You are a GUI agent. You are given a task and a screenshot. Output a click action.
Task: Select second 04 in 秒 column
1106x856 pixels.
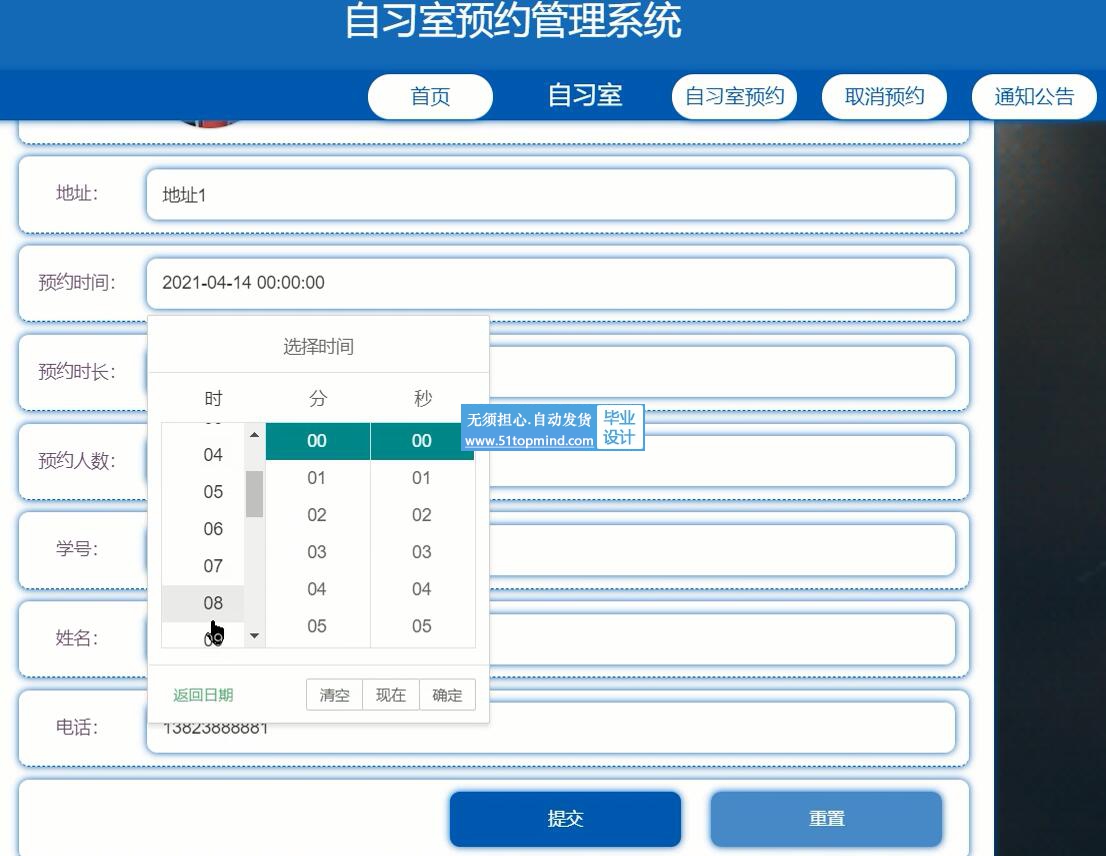(x=422, y=589)
